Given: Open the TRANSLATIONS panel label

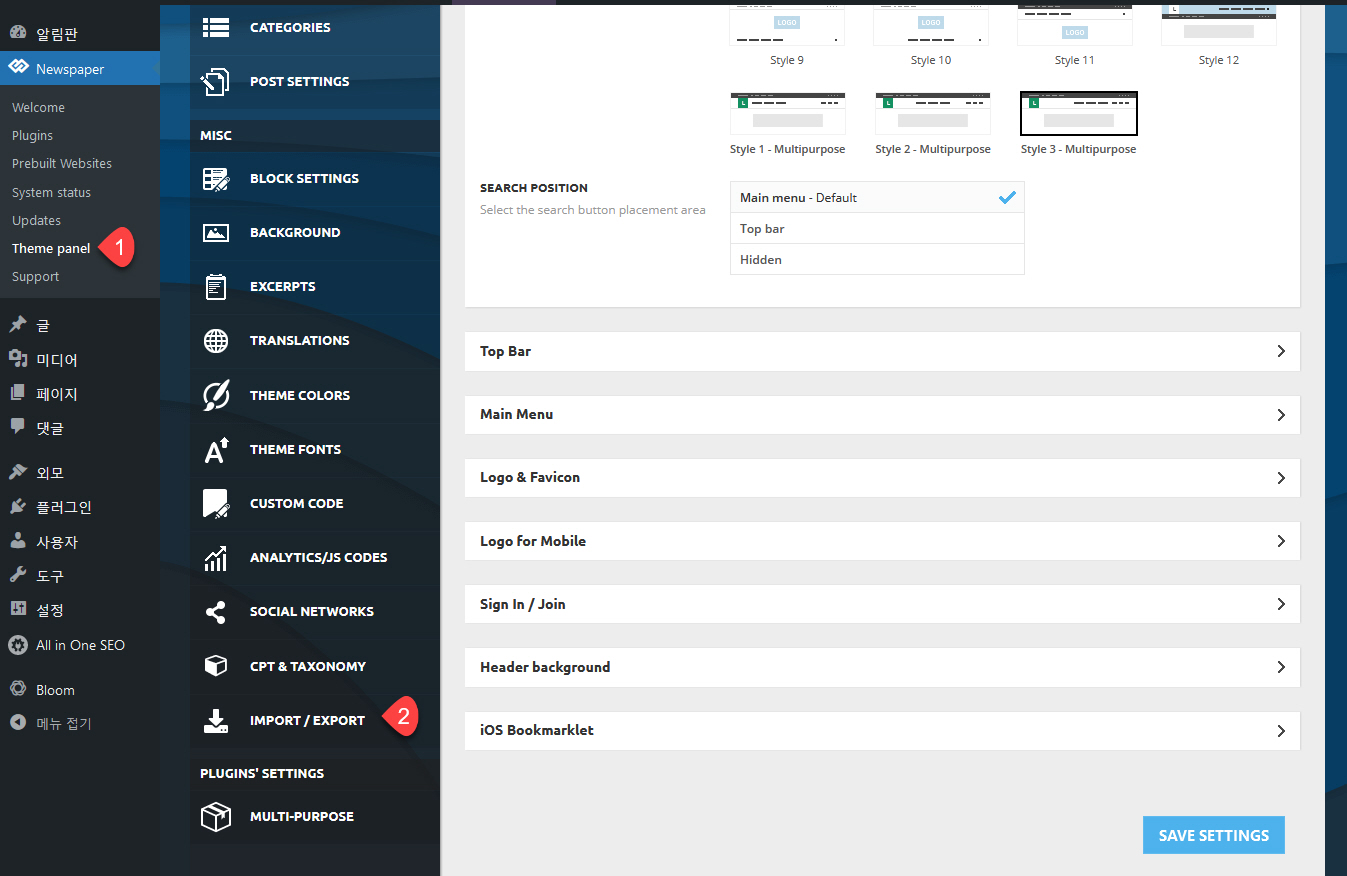Looking at the screenshot, I should pyautogui.click(x=300, y=340).
